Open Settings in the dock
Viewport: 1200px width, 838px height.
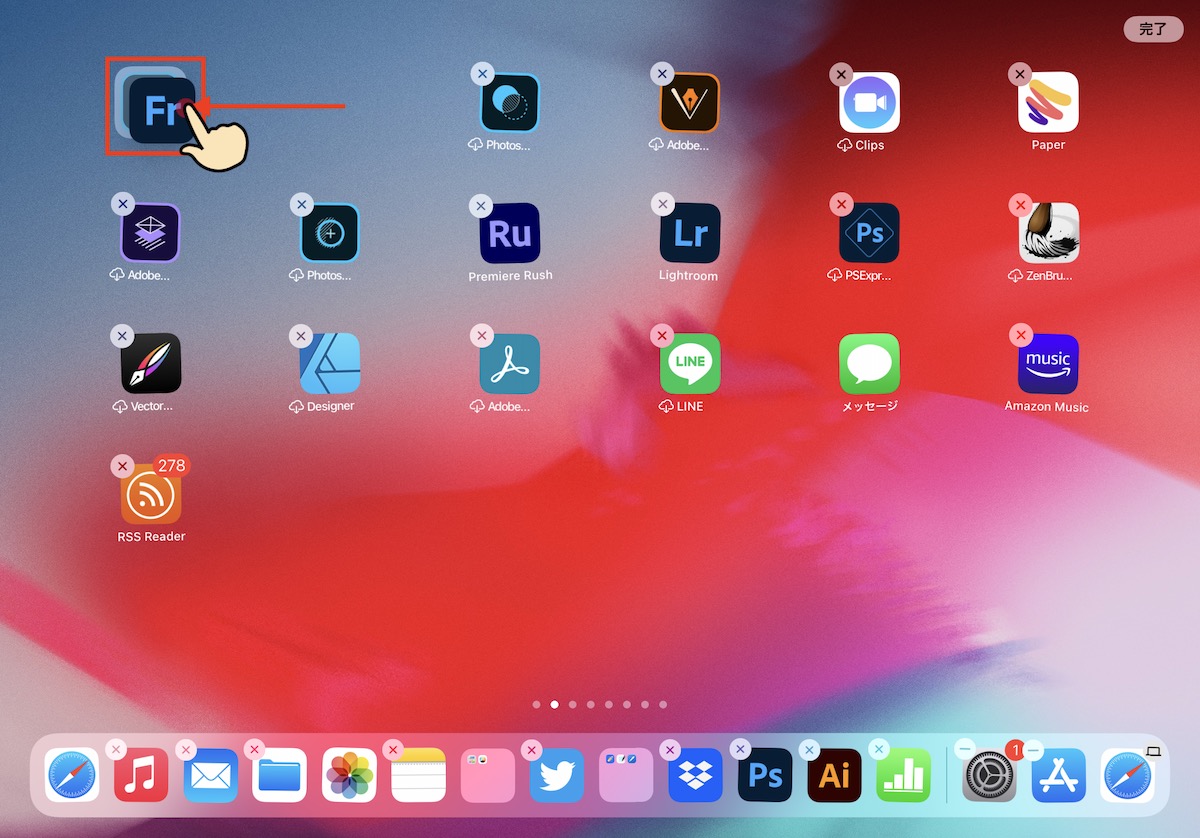pos(989,775)
